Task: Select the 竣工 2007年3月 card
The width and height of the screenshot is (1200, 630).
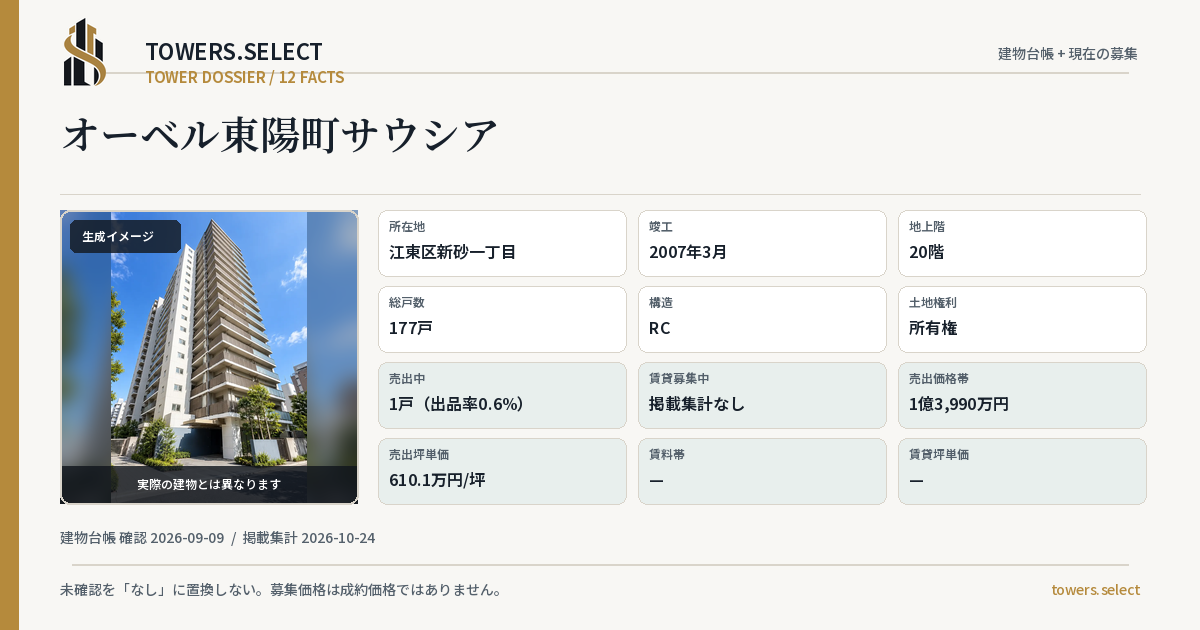Action: pyautogui.click(x=762, y=243)
